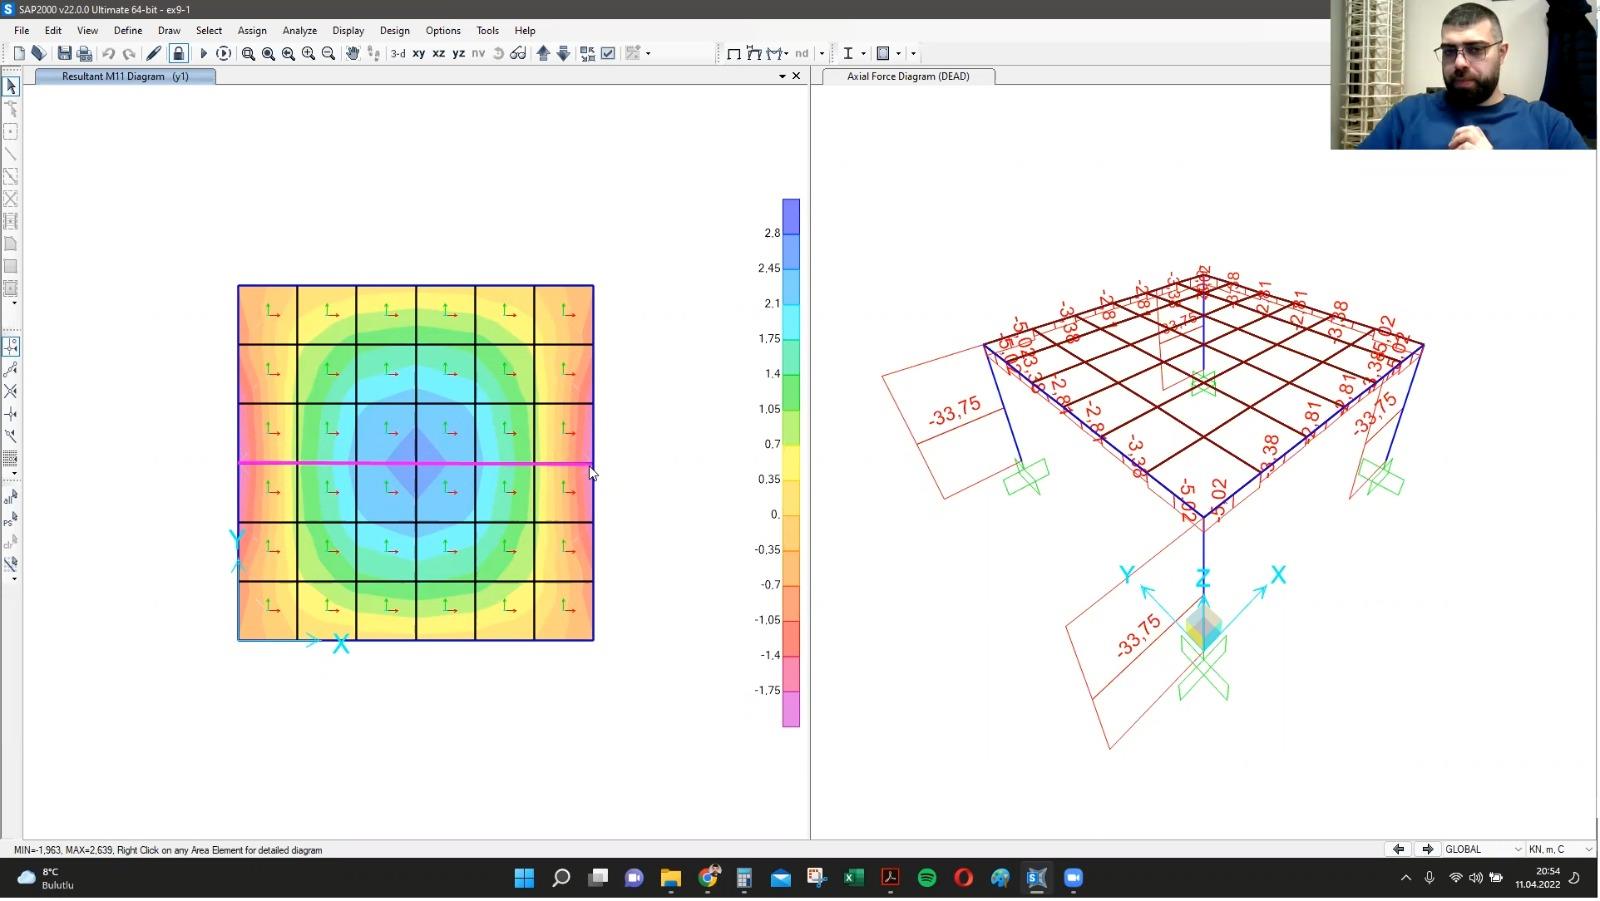
Task: Move up in list with up arrow
Action: (x=543, y=54)
